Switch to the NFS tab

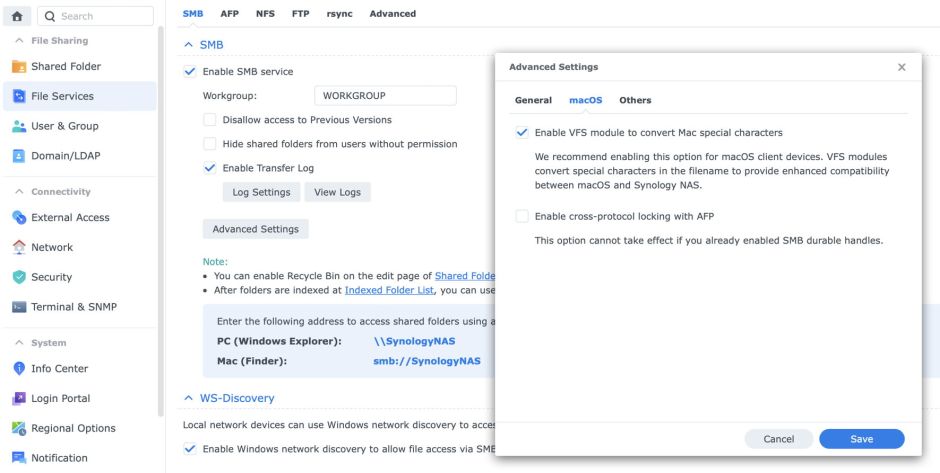click(265, 14)
